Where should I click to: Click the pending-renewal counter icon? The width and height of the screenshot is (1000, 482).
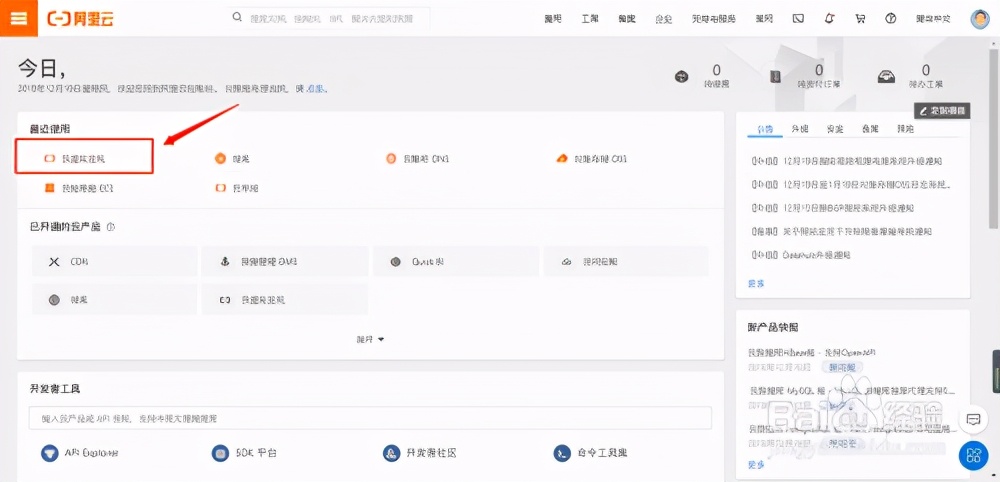[682, 77]
